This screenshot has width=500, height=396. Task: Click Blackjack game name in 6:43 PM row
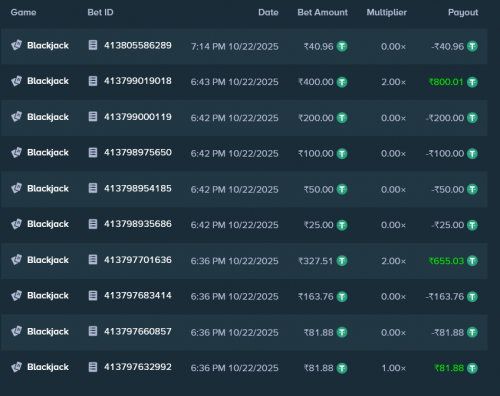tap(48, 81)
